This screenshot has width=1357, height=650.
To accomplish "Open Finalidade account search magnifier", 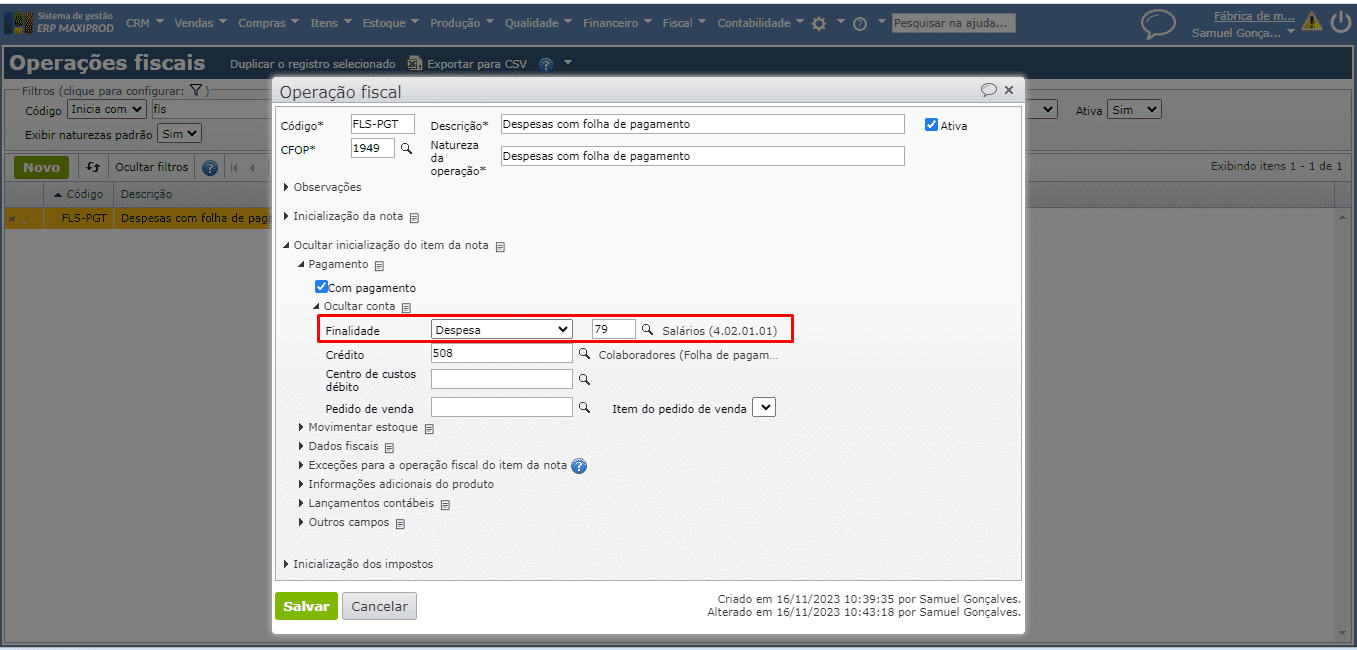I will pyautogui.click(x=647, y=329).
